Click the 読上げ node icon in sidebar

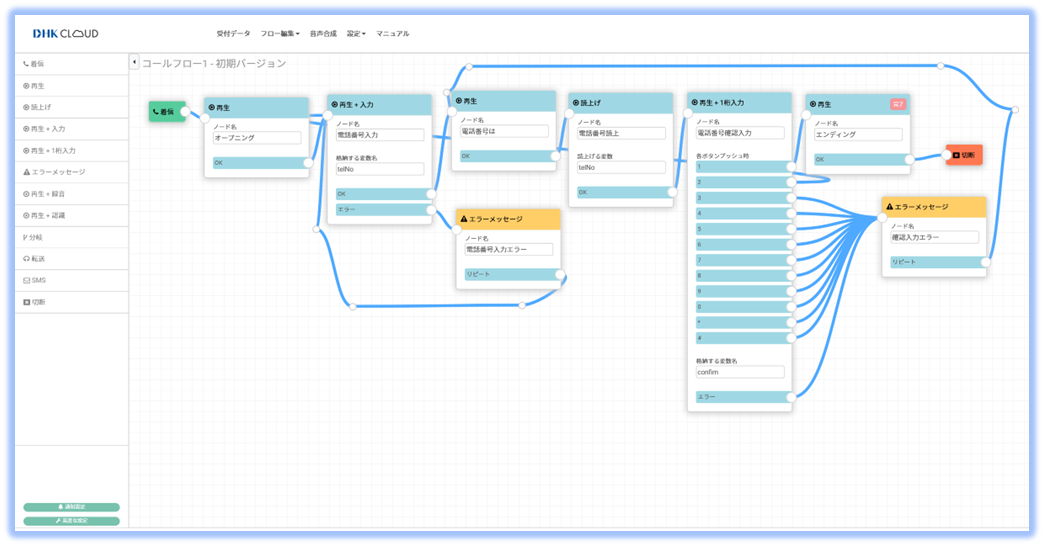[x=26, y=107]
